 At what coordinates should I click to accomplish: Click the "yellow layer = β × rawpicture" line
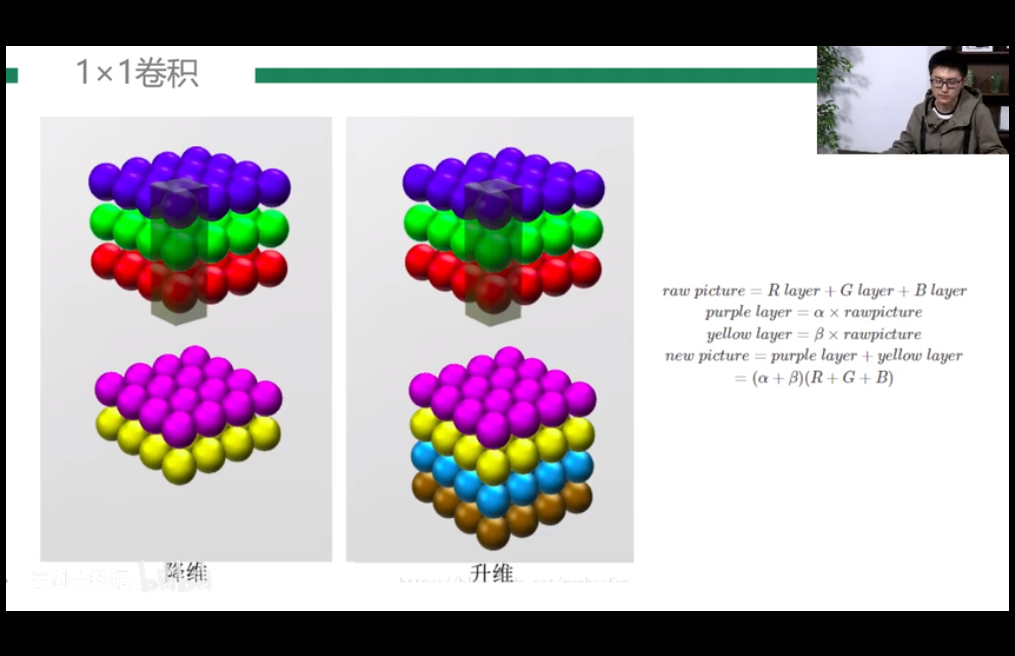point(813,334)
